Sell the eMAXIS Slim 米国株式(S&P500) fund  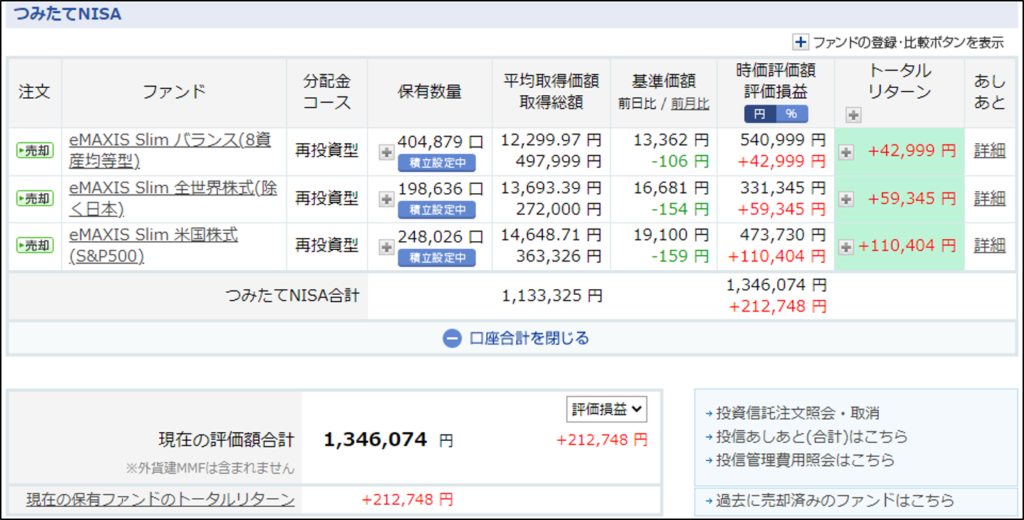click(x=35, y=246)
